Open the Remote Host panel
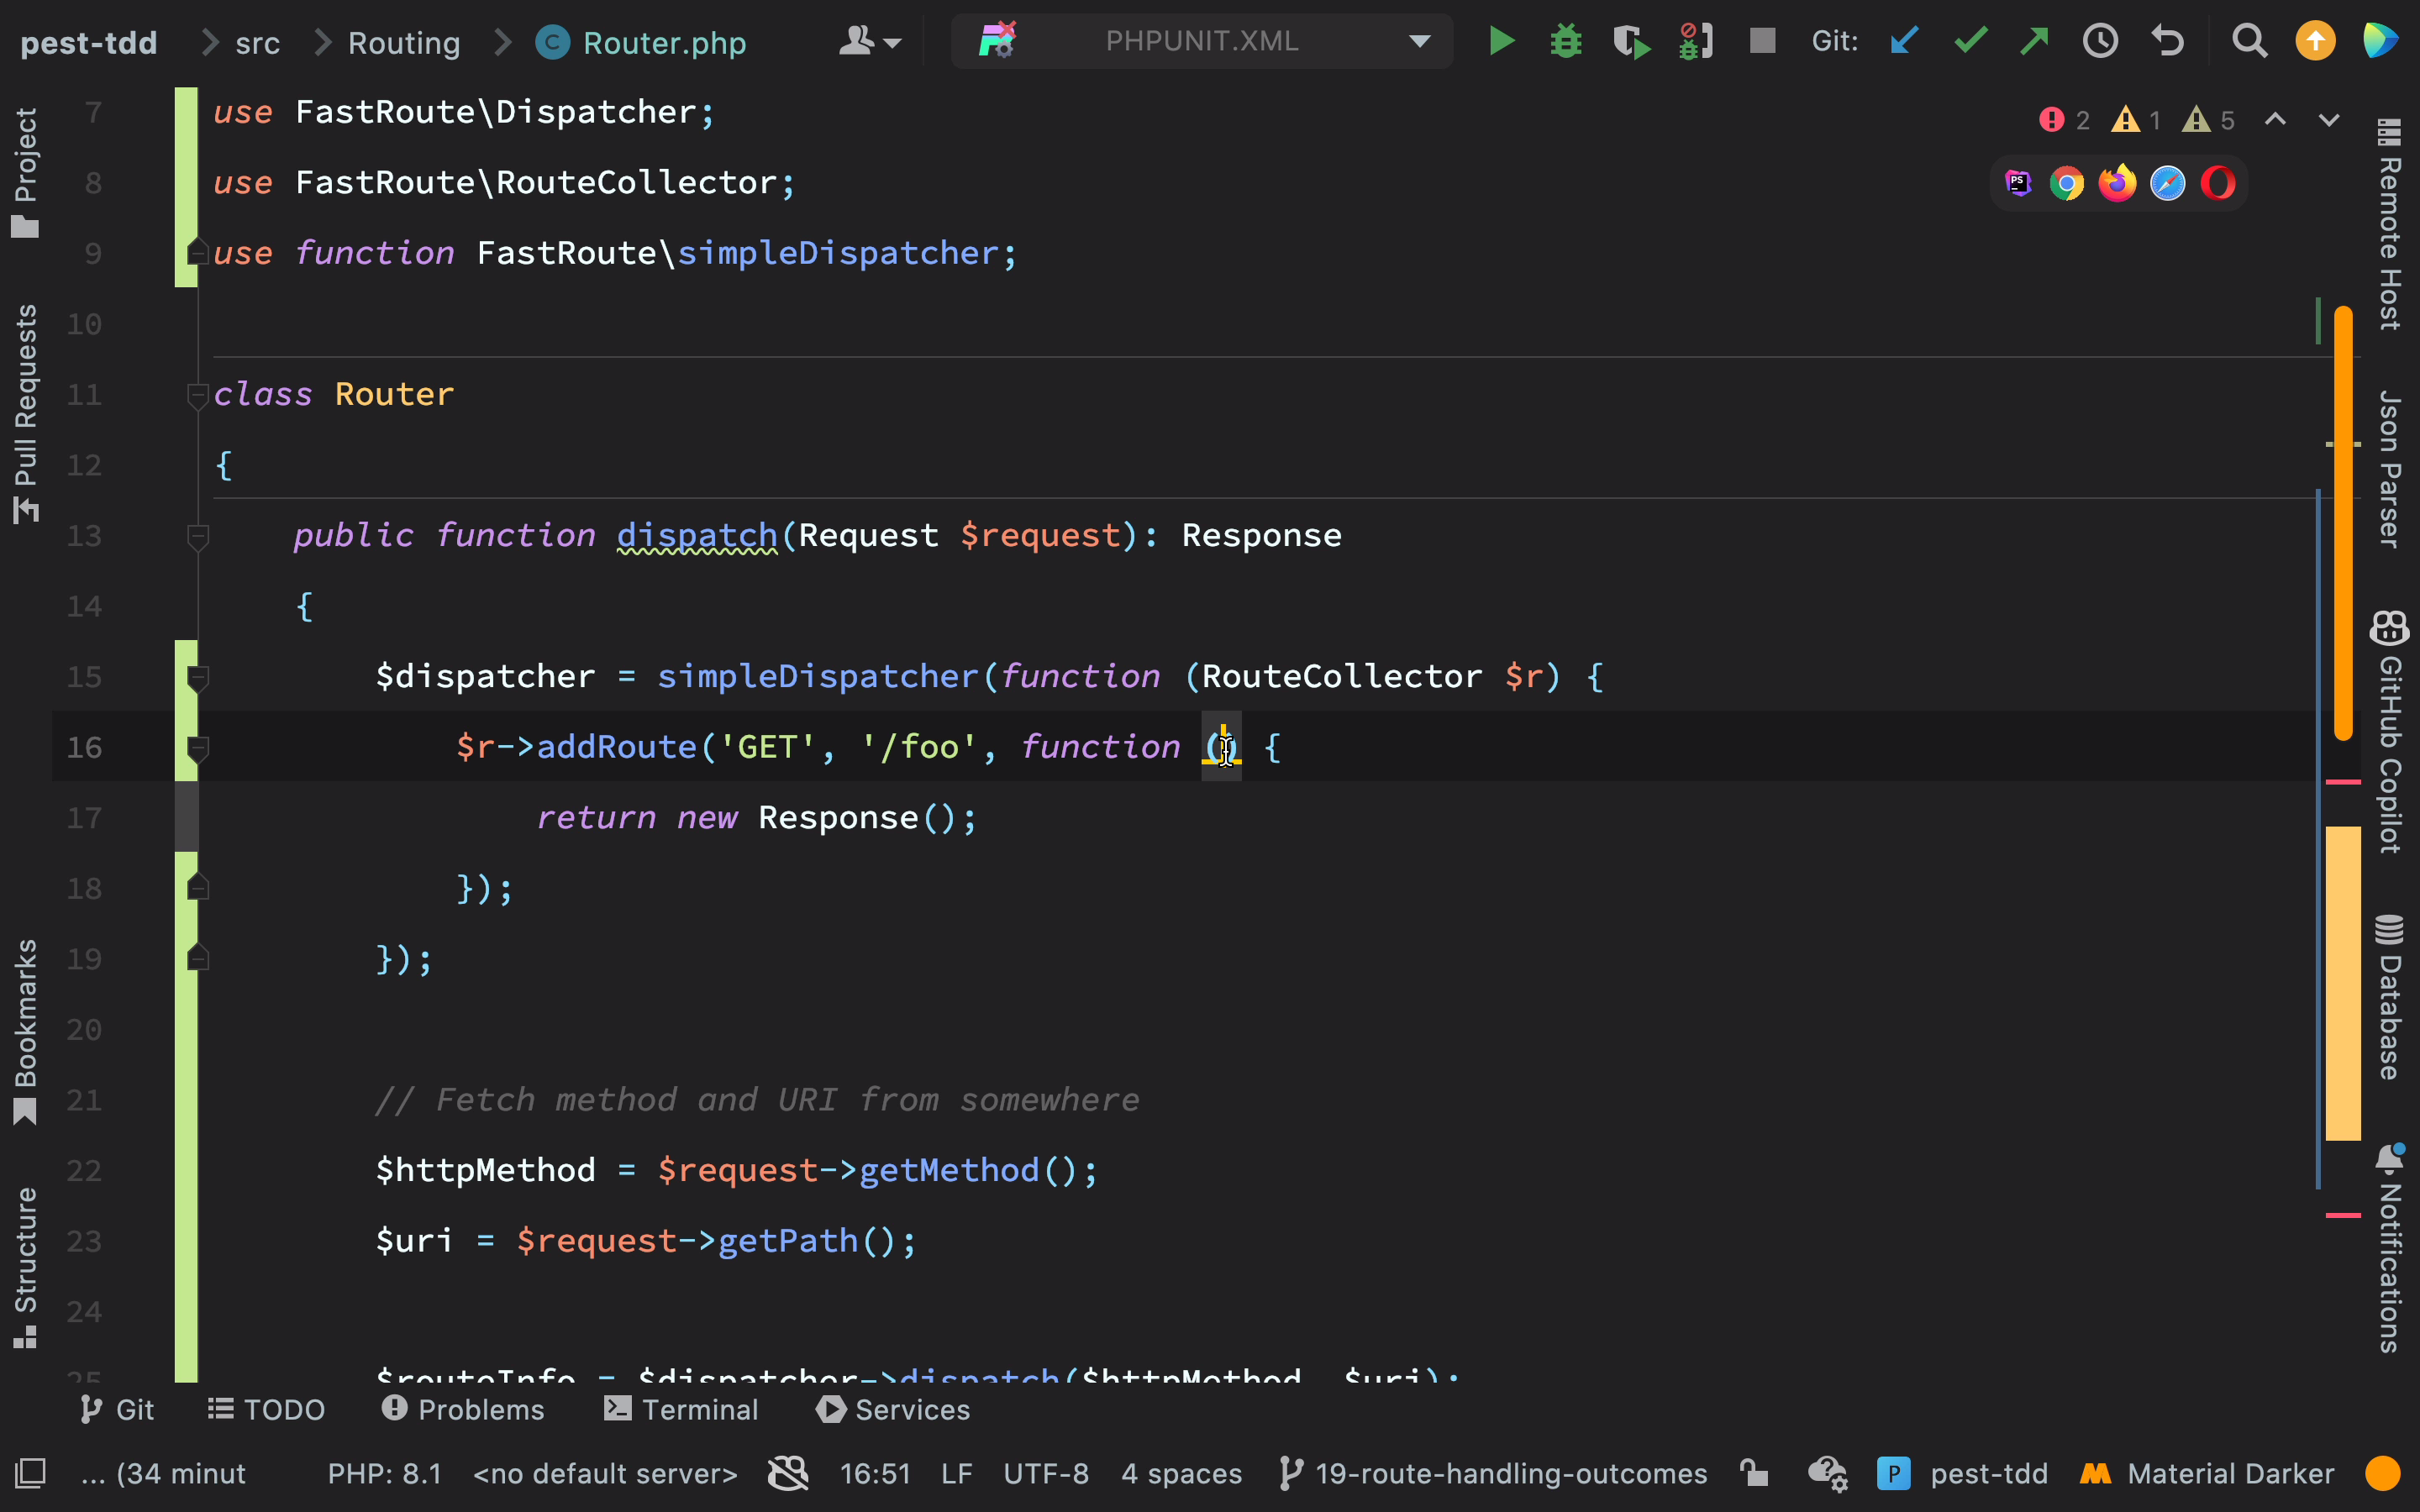The image size is (2420, 1512). tap(2389, 224)
